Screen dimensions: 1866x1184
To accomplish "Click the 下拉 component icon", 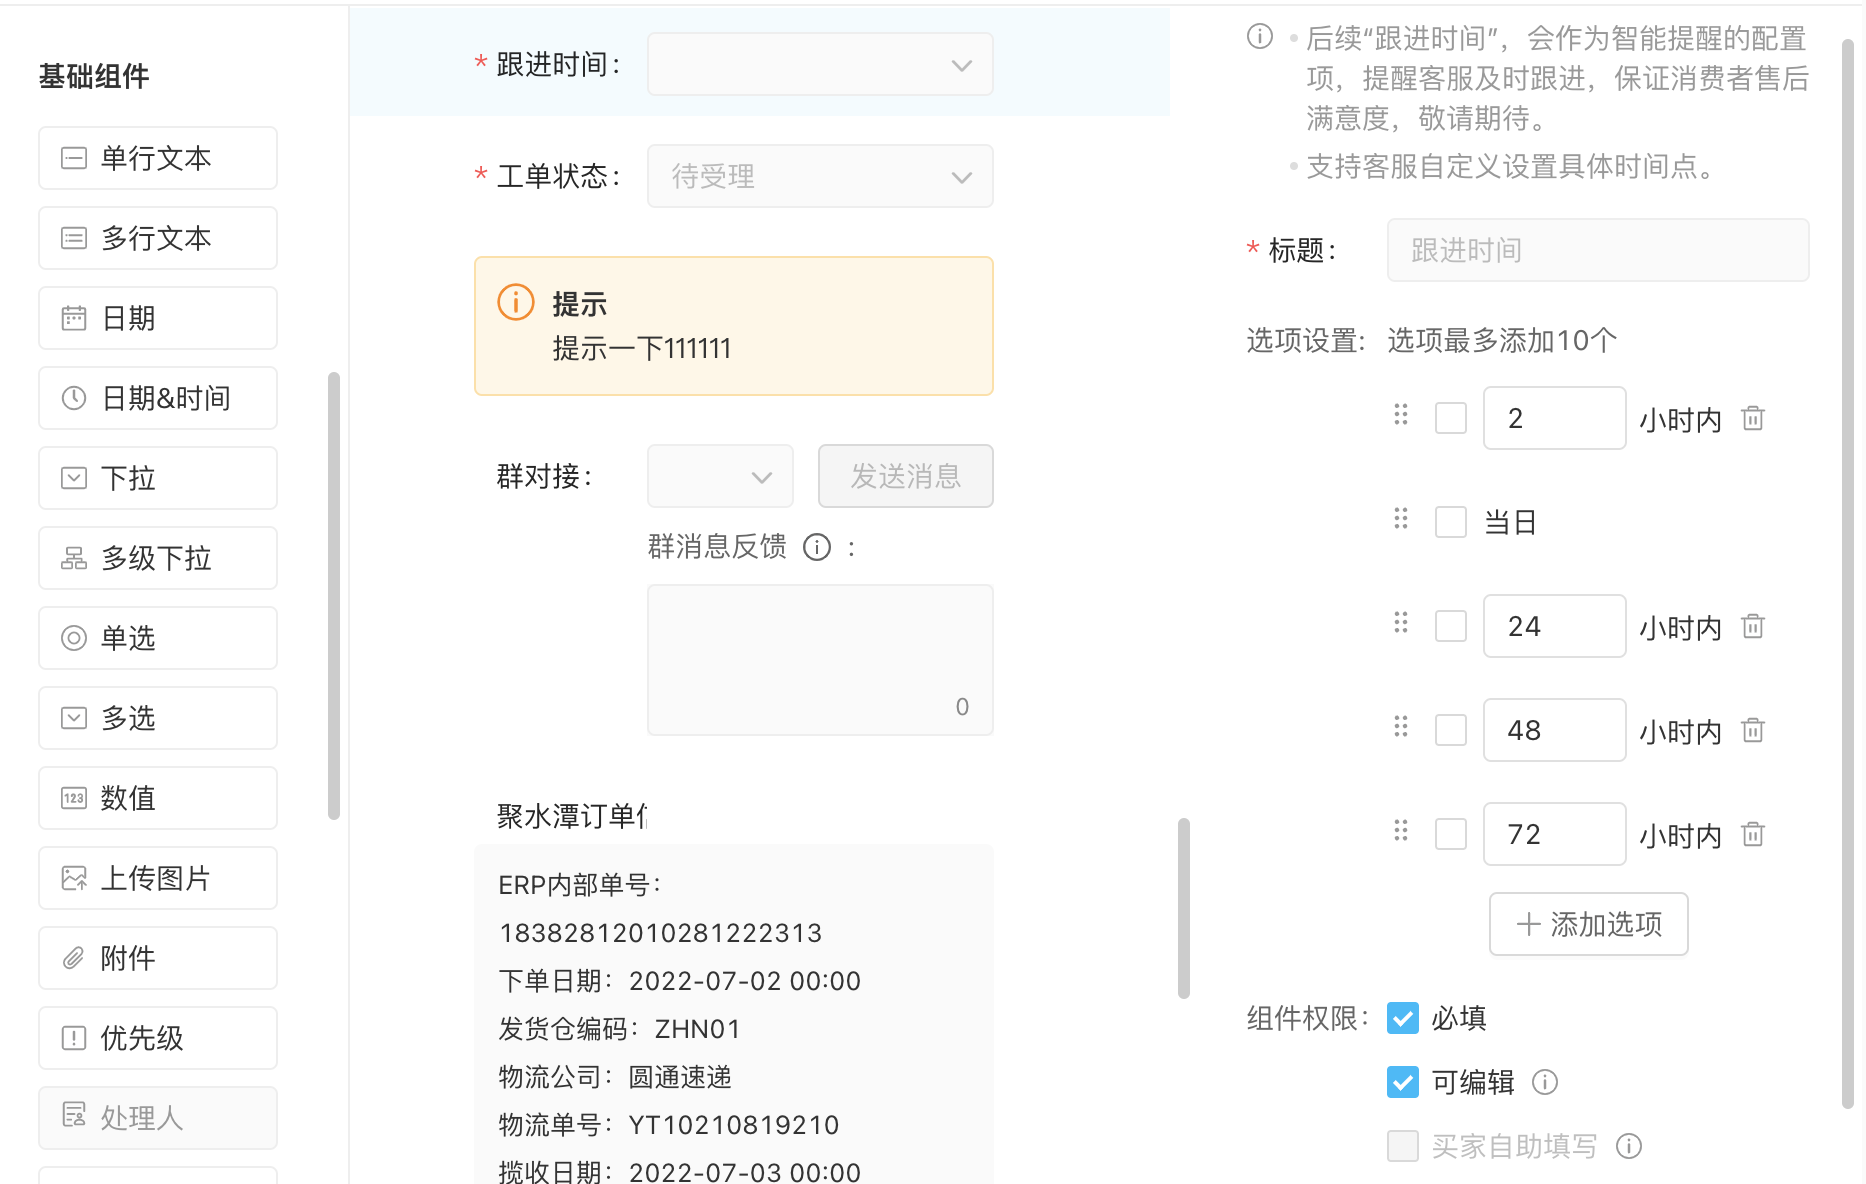I will point(74,478).
